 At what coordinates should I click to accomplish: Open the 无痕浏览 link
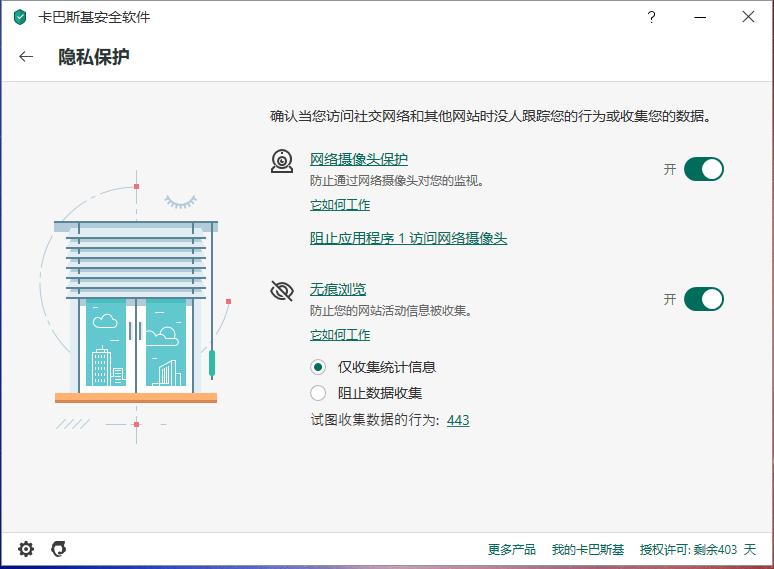(x=338, y=289)
